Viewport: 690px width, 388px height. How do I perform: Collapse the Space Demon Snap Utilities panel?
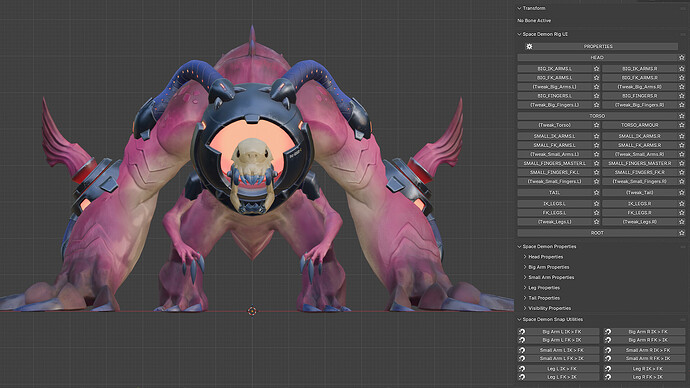552,319
